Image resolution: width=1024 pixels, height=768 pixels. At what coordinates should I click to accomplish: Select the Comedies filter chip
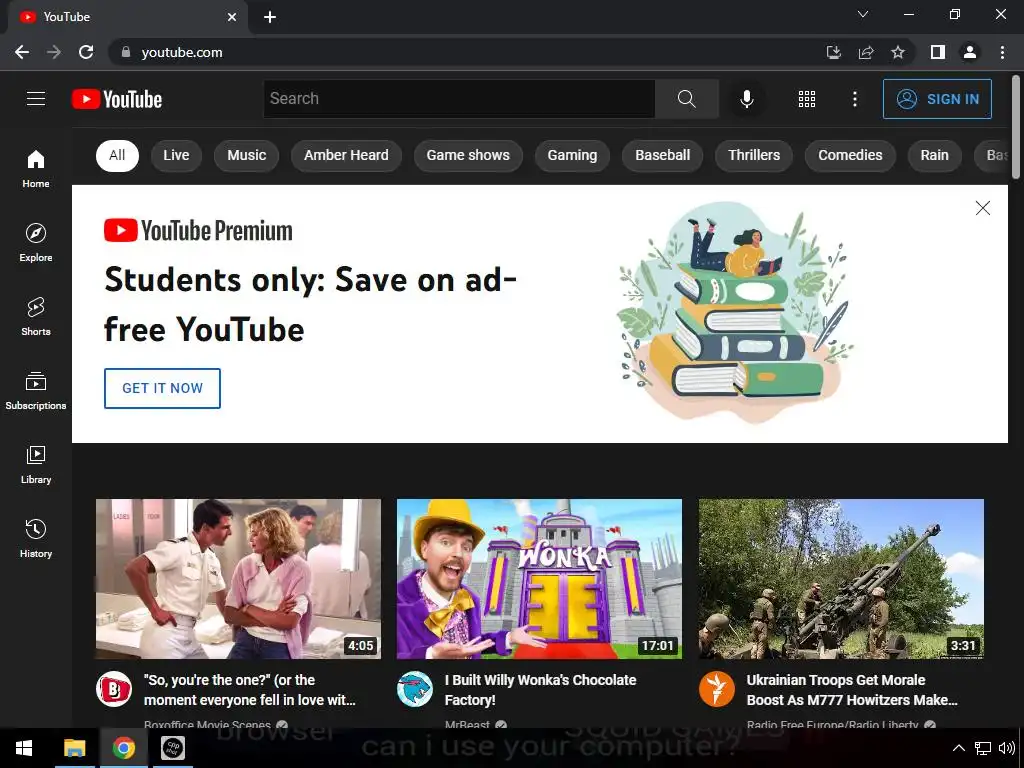[850, 155]
